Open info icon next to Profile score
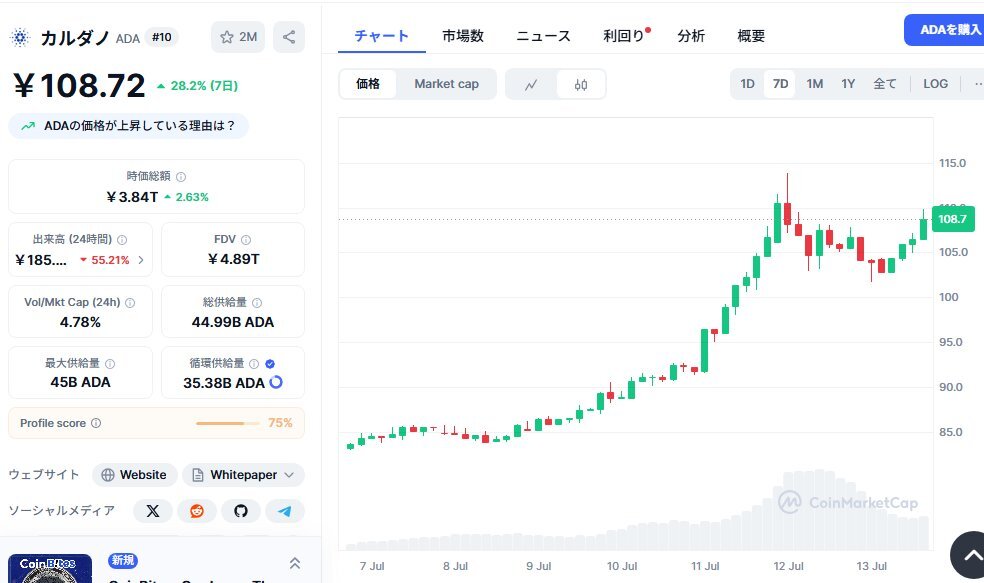The height and width of the screenshot is (583, 984). point(96,423)
